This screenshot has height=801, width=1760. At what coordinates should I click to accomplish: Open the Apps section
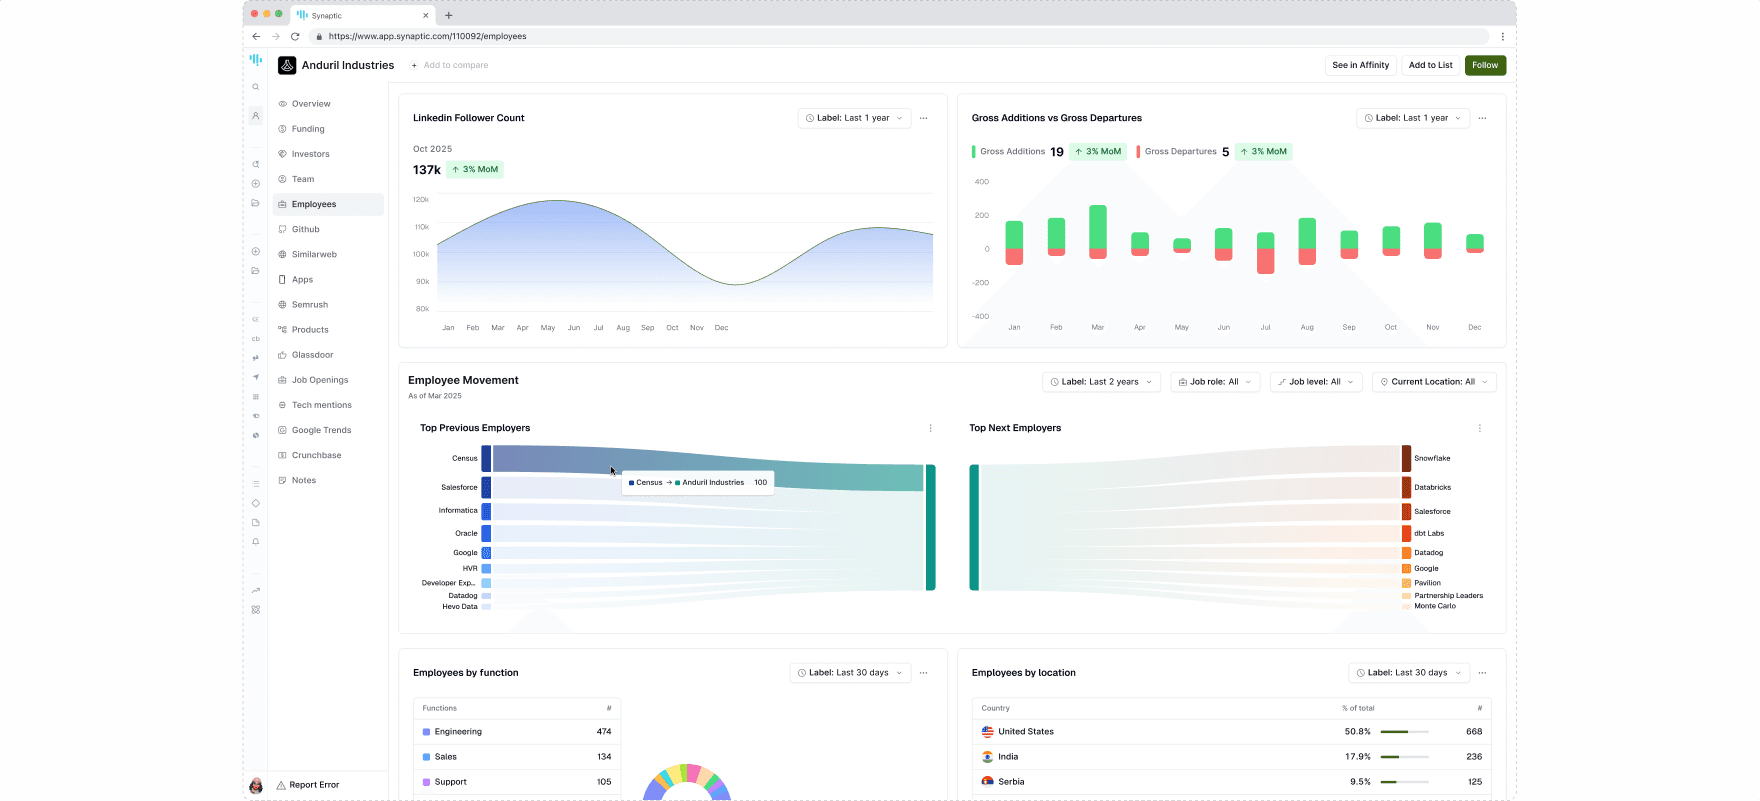tap(328, 280)
